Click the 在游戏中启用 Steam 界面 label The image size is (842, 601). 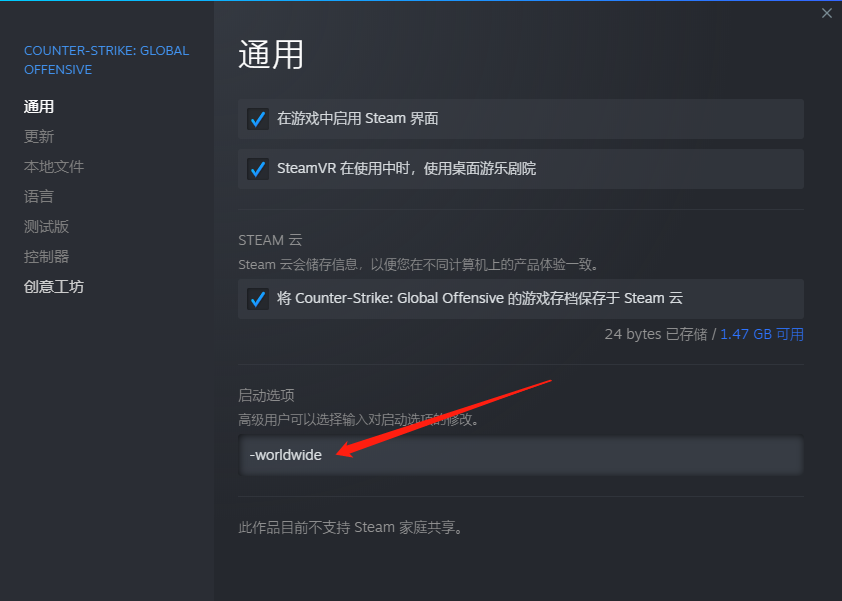coord(358,118)
